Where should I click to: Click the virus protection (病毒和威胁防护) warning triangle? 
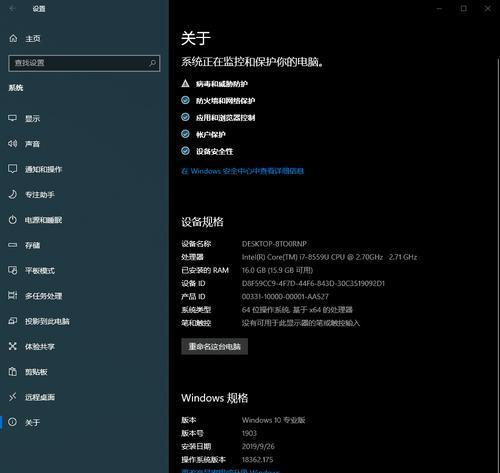click(x=185, y=83)
